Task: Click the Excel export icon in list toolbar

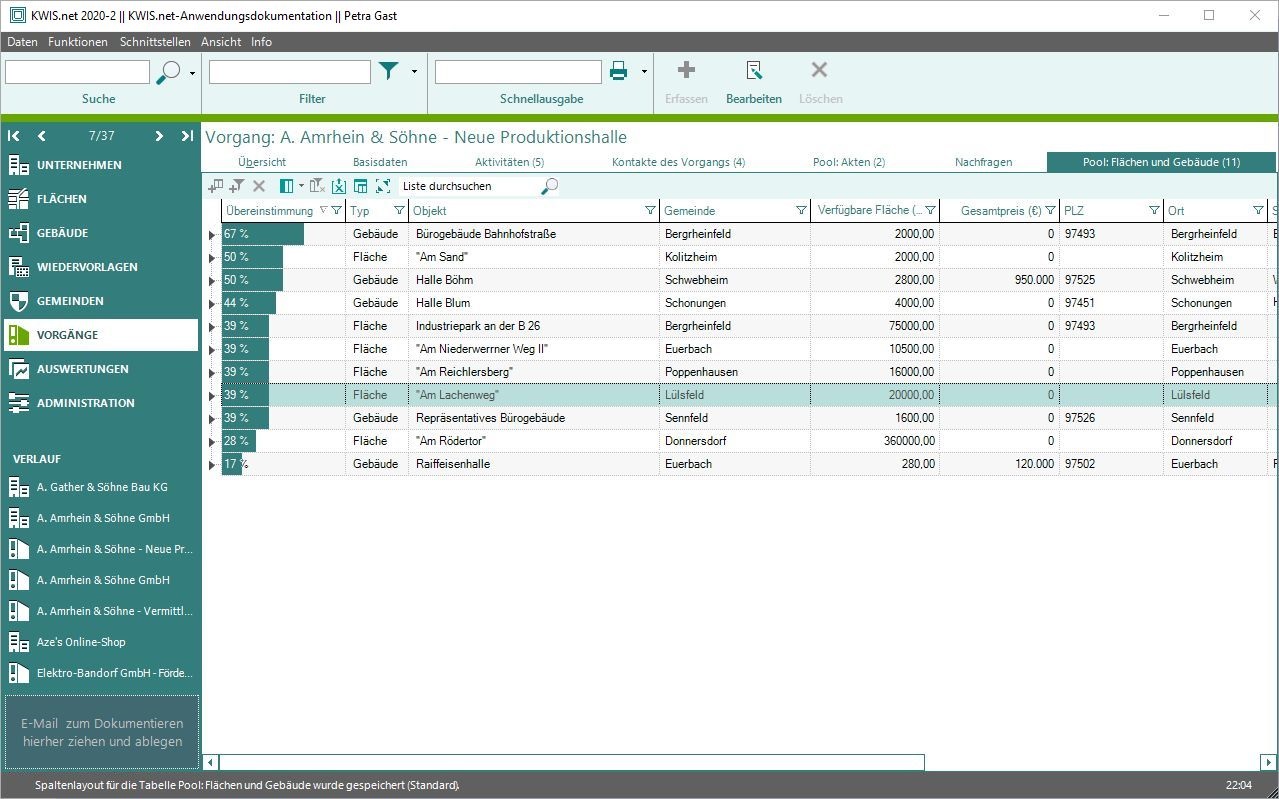Action: coord(339,186)
